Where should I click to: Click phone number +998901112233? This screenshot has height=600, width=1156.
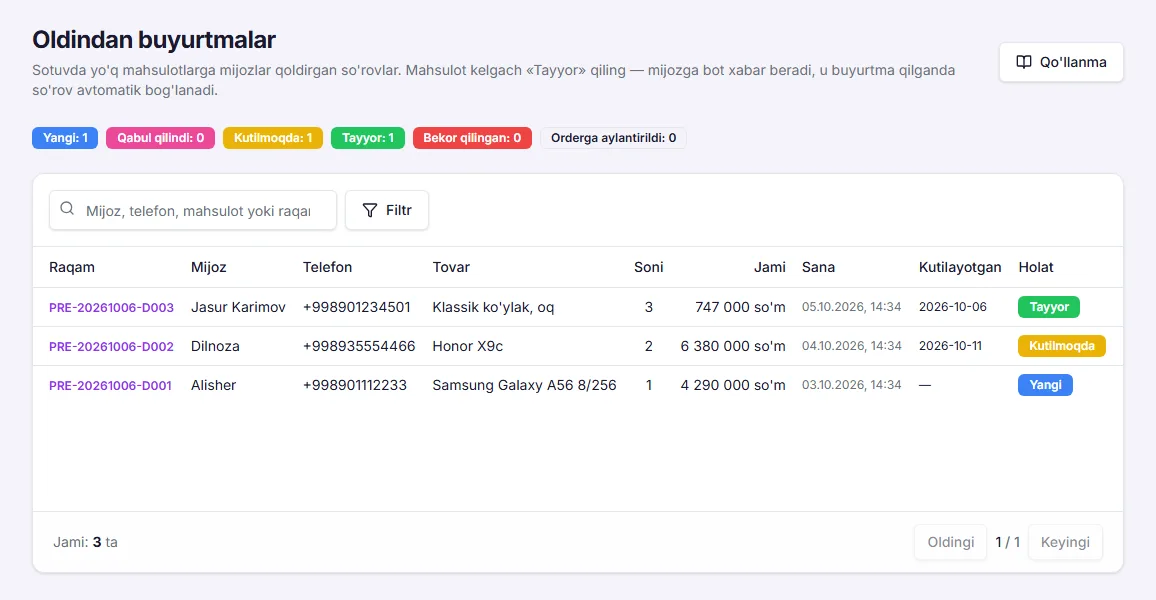click(x=355, y=385)
